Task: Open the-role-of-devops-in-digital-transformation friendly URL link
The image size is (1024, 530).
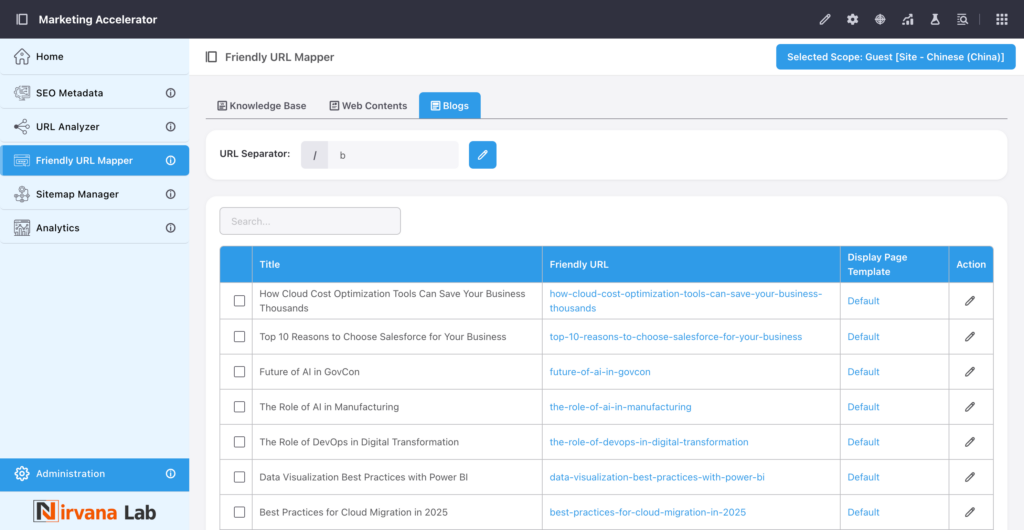Action: tap(649, 442)
